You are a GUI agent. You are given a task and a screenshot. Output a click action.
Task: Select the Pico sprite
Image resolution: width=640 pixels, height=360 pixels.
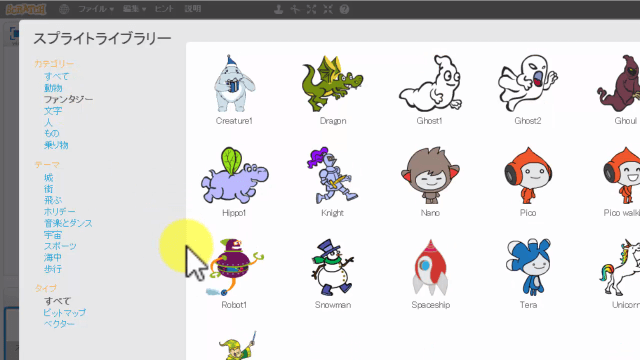[528, 182]
